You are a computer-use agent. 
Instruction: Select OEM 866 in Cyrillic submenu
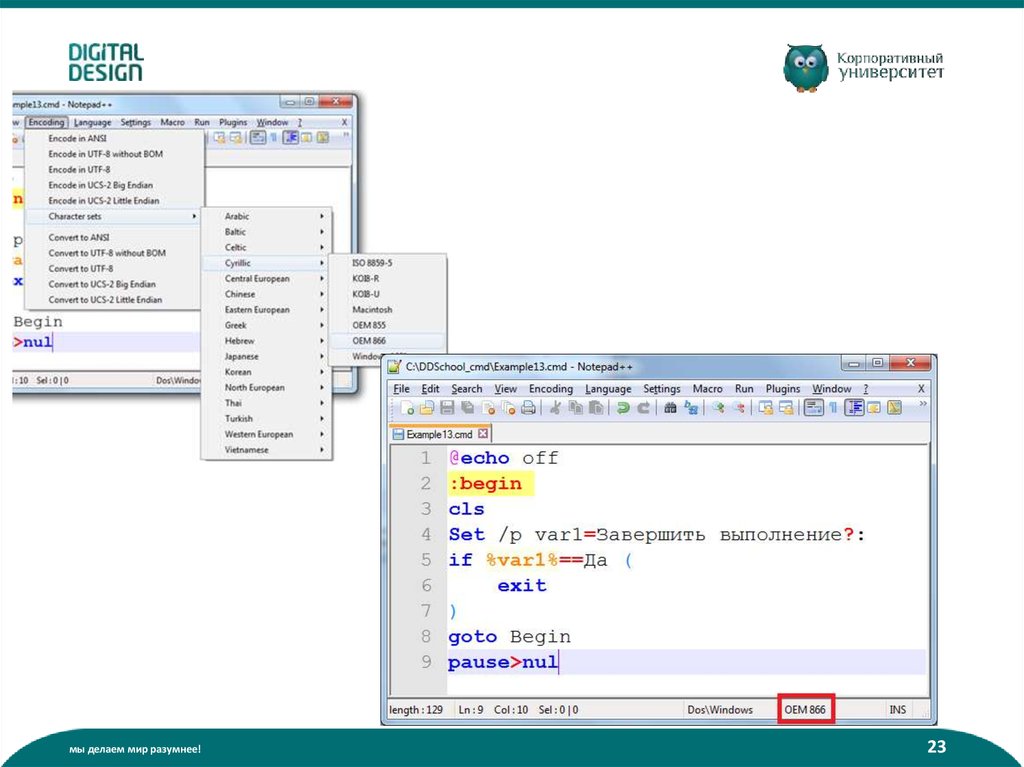(x=370, y=341)
